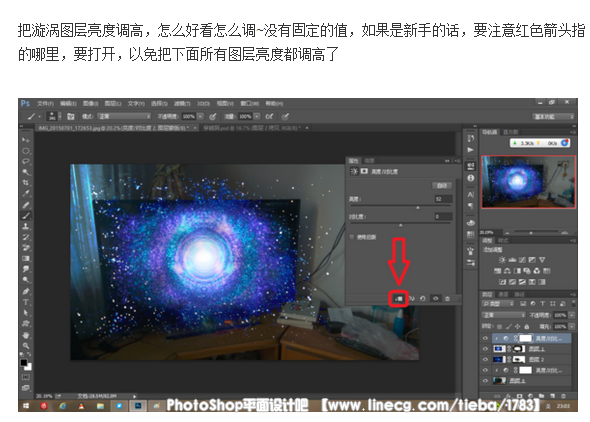Open the layer opacity dropdown arrow
The width and height of the screenshot is (590, 422).
(572, 315)
